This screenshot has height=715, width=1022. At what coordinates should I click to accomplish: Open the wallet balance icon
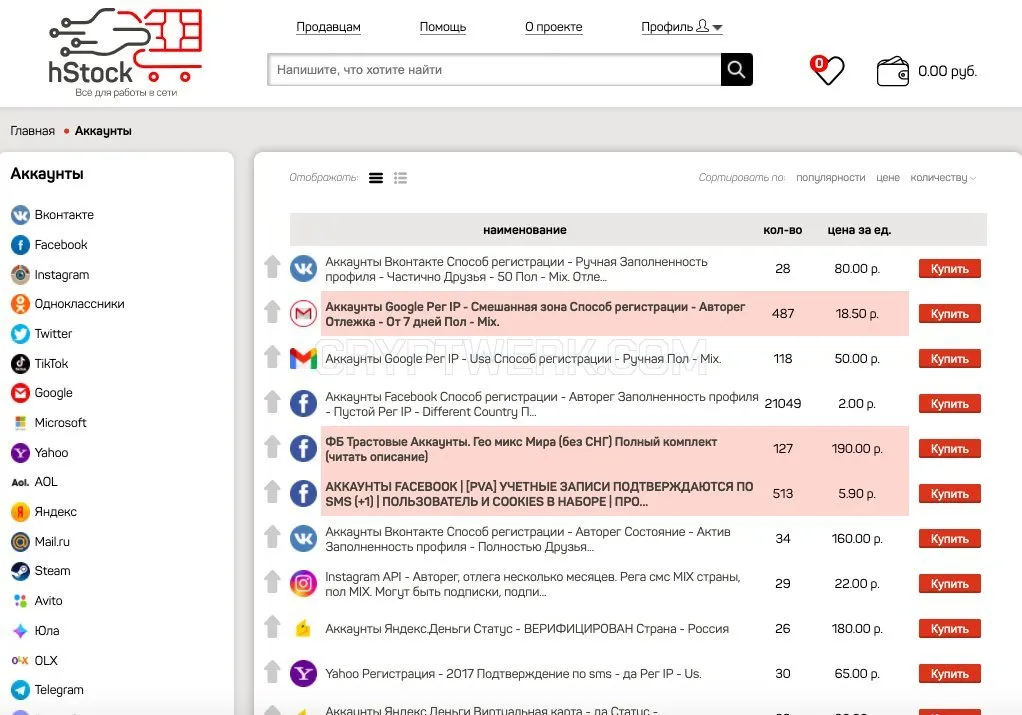click(x=892, y=71)
